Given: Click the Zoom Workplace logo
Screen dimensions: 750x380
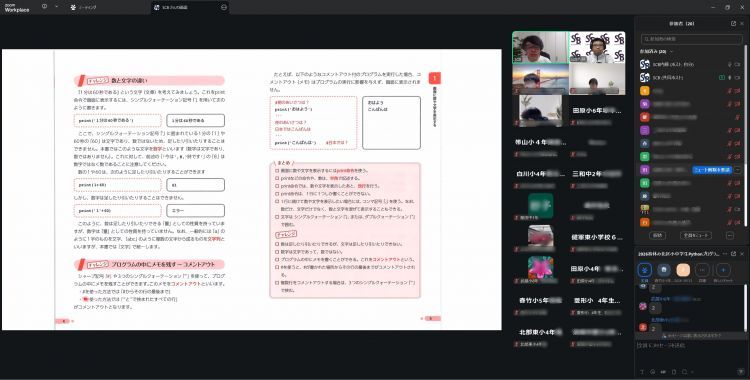Looking at the screenshot, I should (x=17, y=7).
